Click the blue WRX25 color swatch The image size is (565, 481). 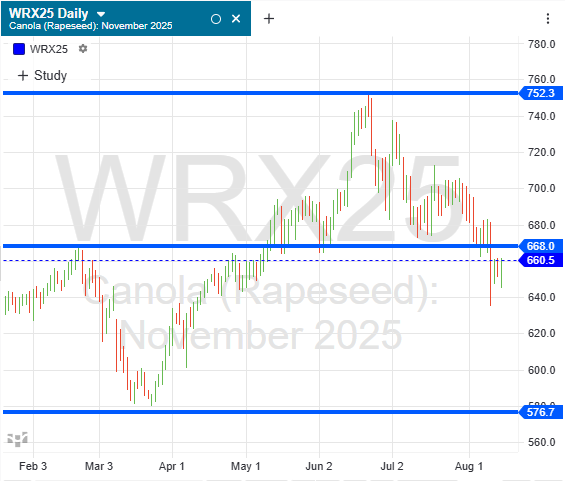click(19, 49)
